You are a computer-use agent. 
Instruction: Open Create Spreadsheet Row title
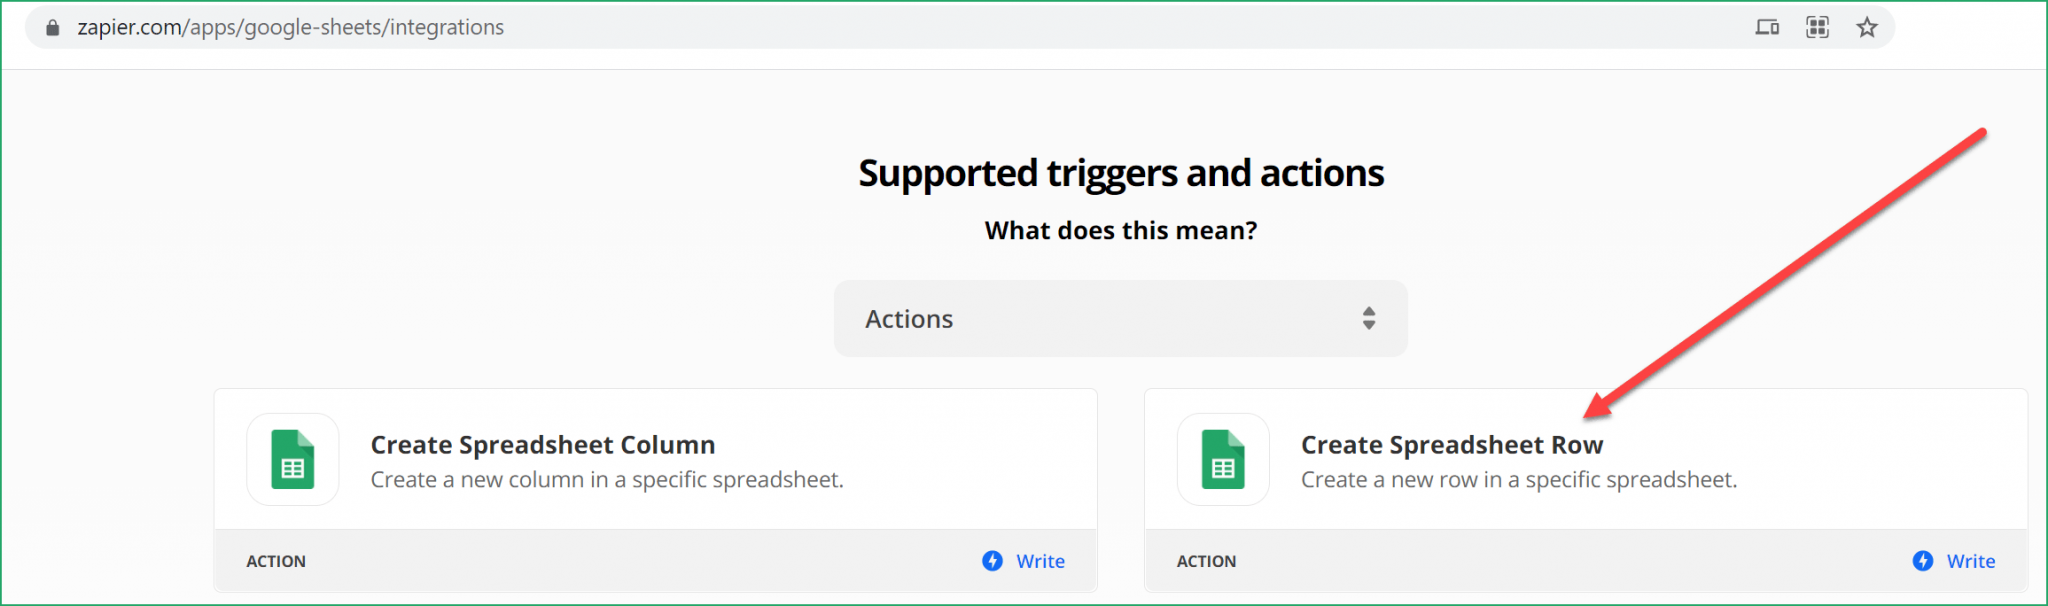coord(1452,445)
